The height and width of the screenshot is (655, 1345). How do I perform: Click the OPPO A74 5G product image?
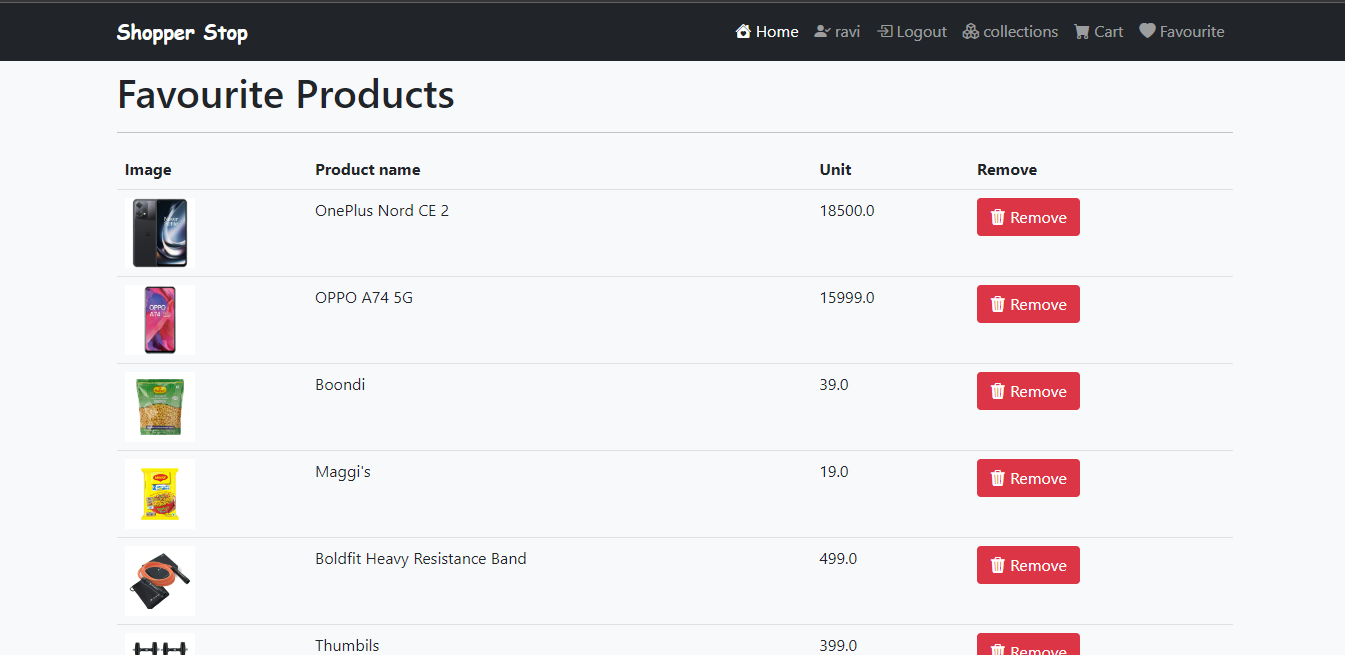click(x=160, y=320)
